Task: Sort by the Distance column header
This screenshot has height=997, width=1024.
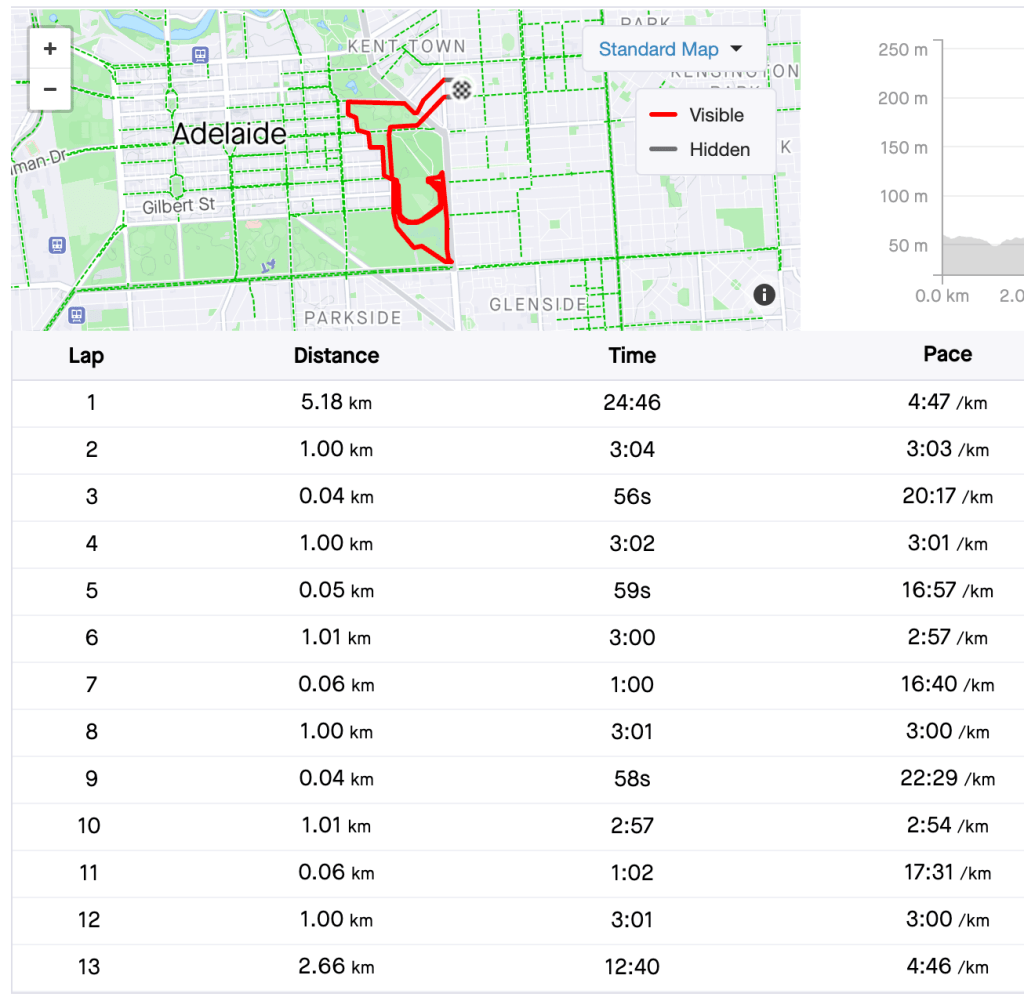Action: click(x=336, y=355)
